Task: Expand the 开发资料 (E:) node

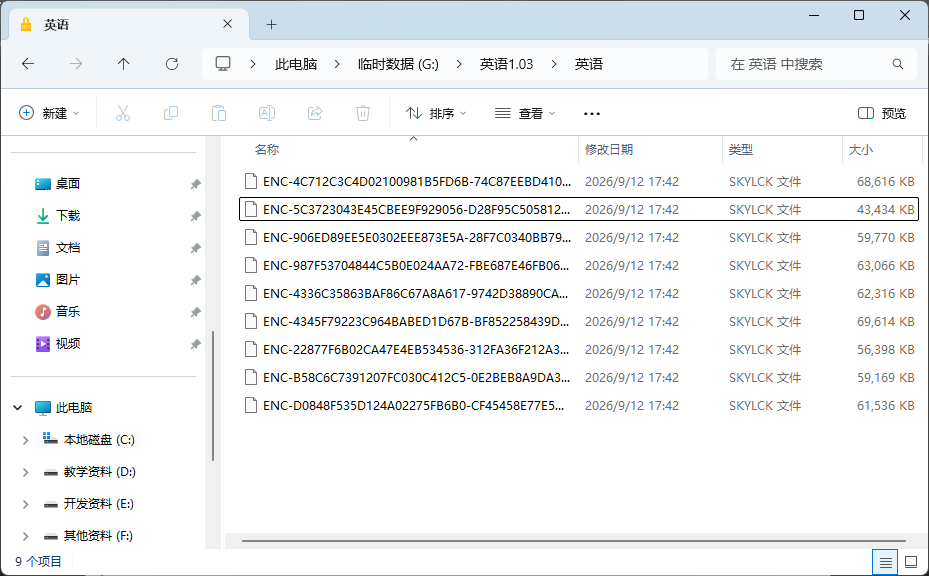Action: pyautogui.click(x=25, y=504)
